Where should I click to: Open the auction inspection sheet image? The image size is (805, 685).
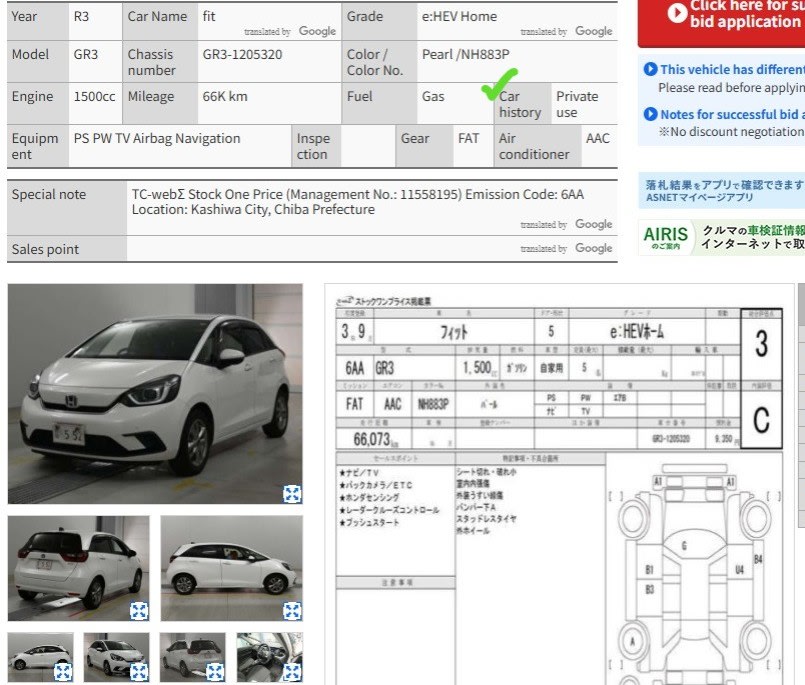click(560, 485)
